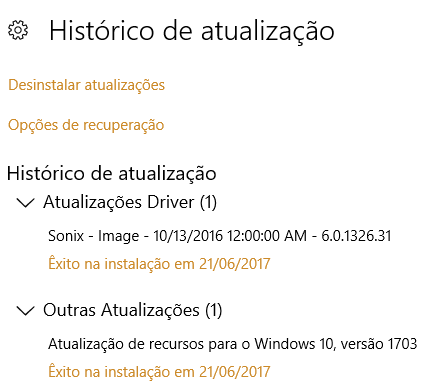Open the Desinstalar atualizações link

pyautogui.click(x=86, y=85)
